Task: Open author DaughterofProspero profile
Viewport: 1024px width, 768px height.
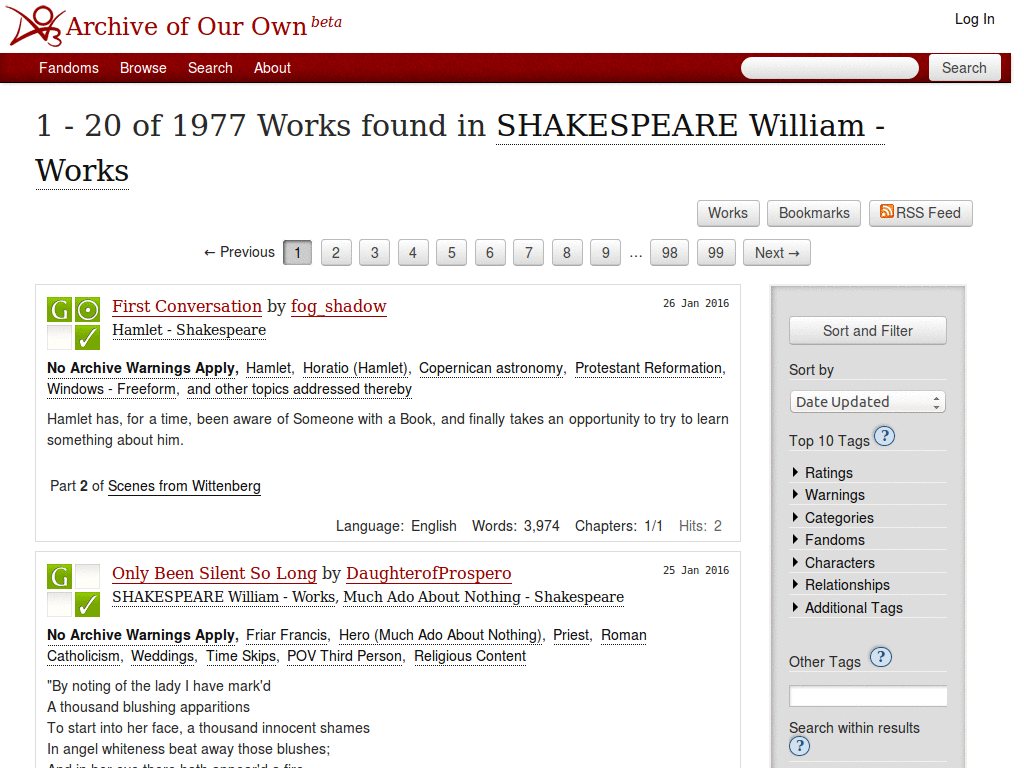Action: coord(428,573)
